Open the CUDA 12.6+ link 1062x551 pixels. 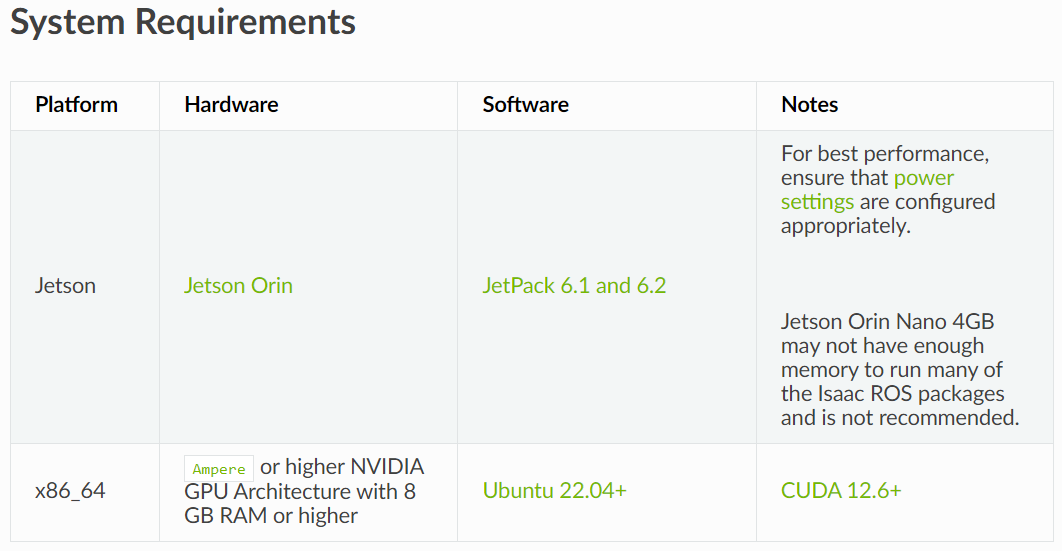pyautogui.click(x=841, y=491)
